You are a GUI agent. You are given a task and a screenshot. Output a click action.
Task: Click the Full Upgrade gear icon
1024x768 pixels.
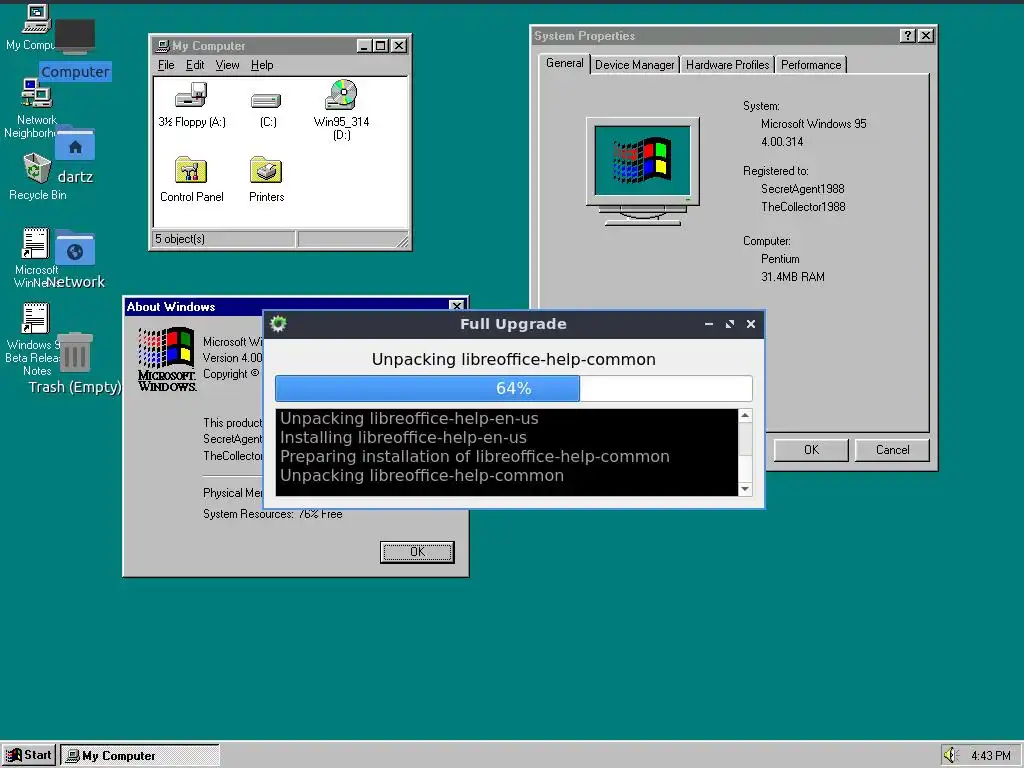click(x=278, y=324)
